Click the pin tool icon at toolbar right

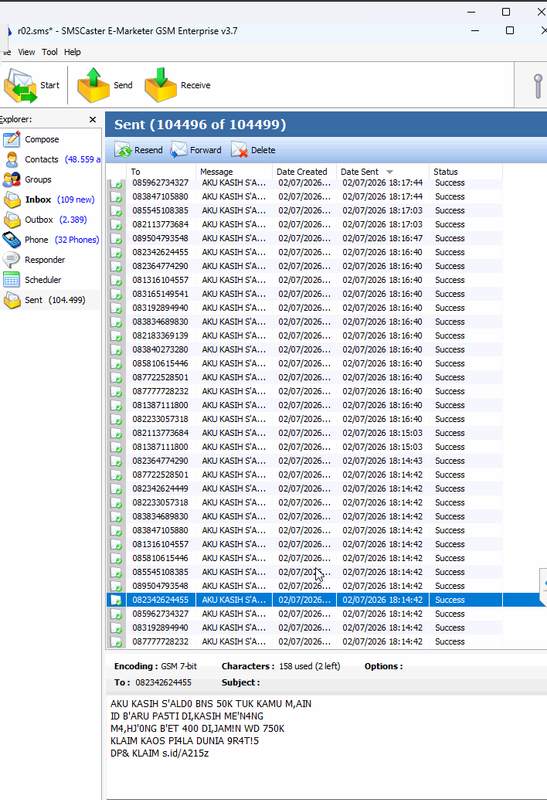point(538,85)
